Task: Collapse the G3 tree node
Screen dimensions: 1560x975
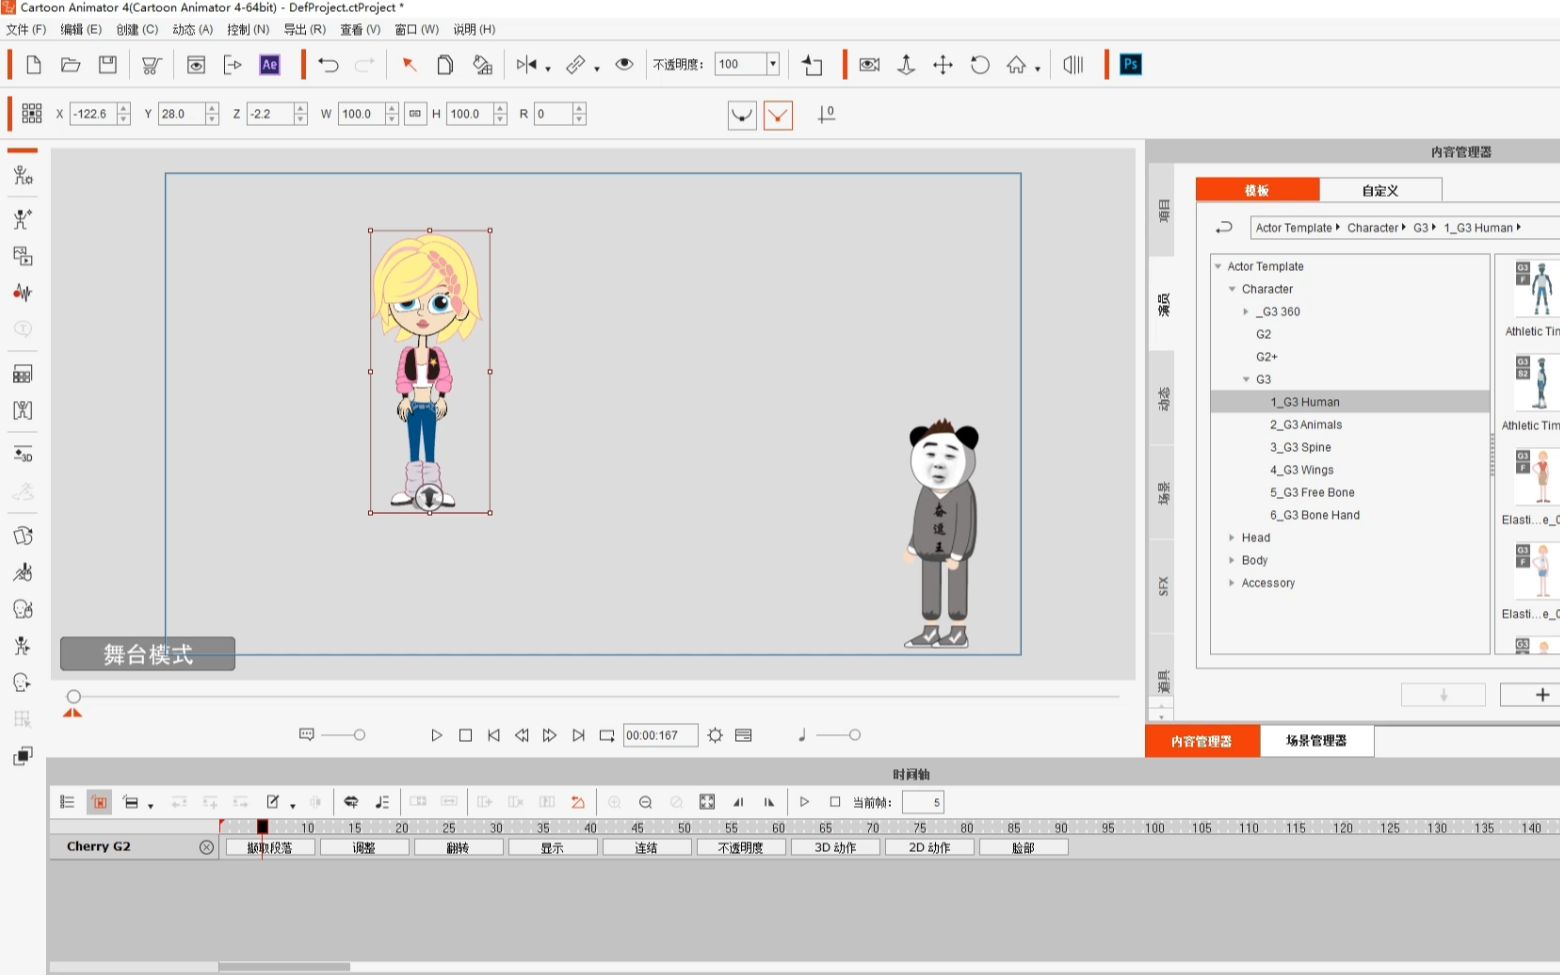Action: pyautogui.click(x=1246, y=380)
